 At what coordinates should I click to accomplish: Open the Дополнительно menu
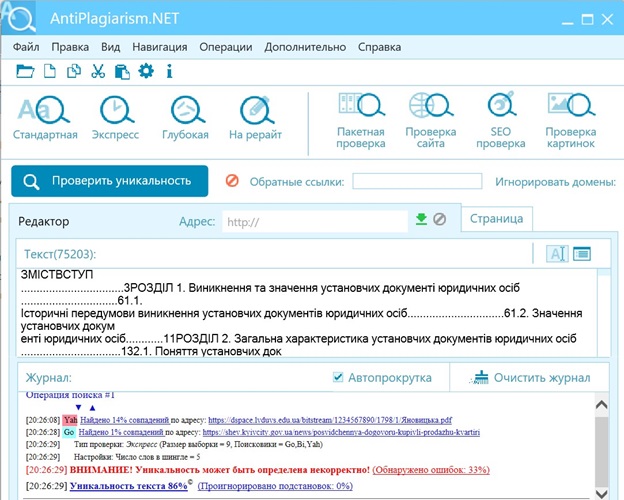click(305, 47)
